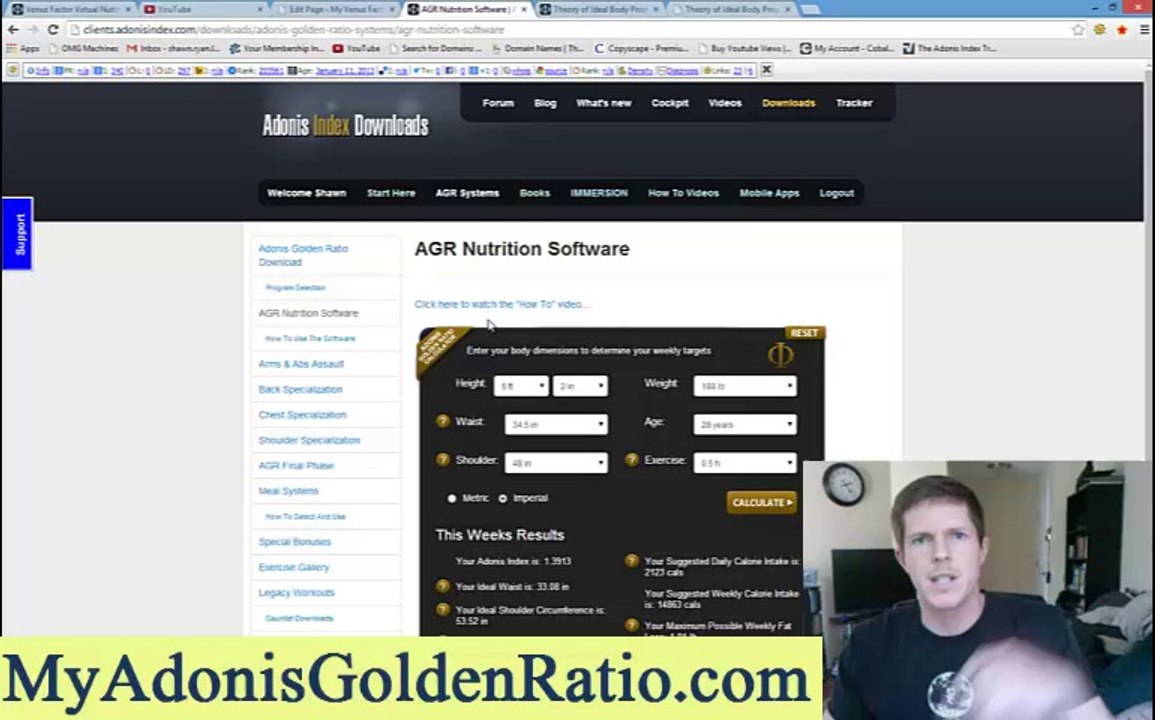Screen dimensions: 1155x720
Task: Open the Special Bonuses sidebar link
Action: tap(294, 542)
